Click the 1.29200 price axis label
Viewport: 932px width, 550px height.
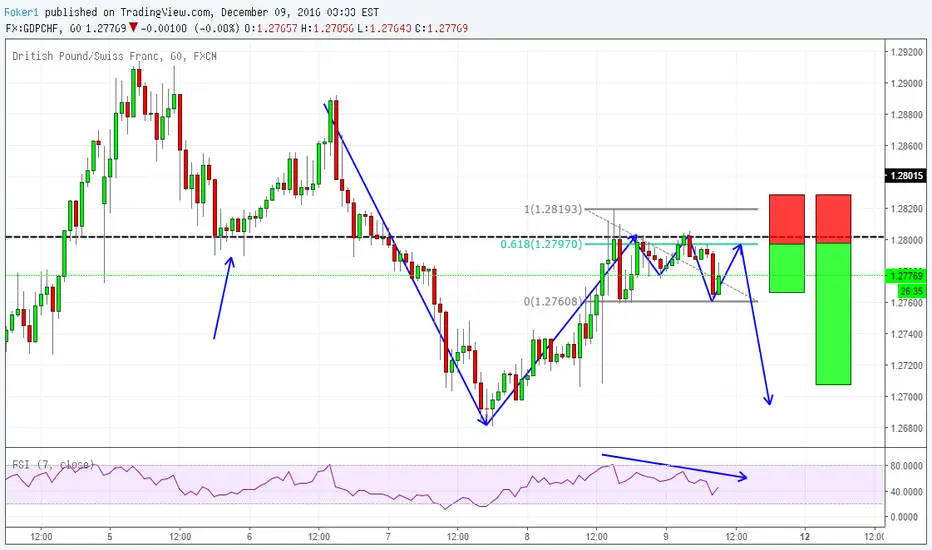pyautogui.click(x=906, y=52)
